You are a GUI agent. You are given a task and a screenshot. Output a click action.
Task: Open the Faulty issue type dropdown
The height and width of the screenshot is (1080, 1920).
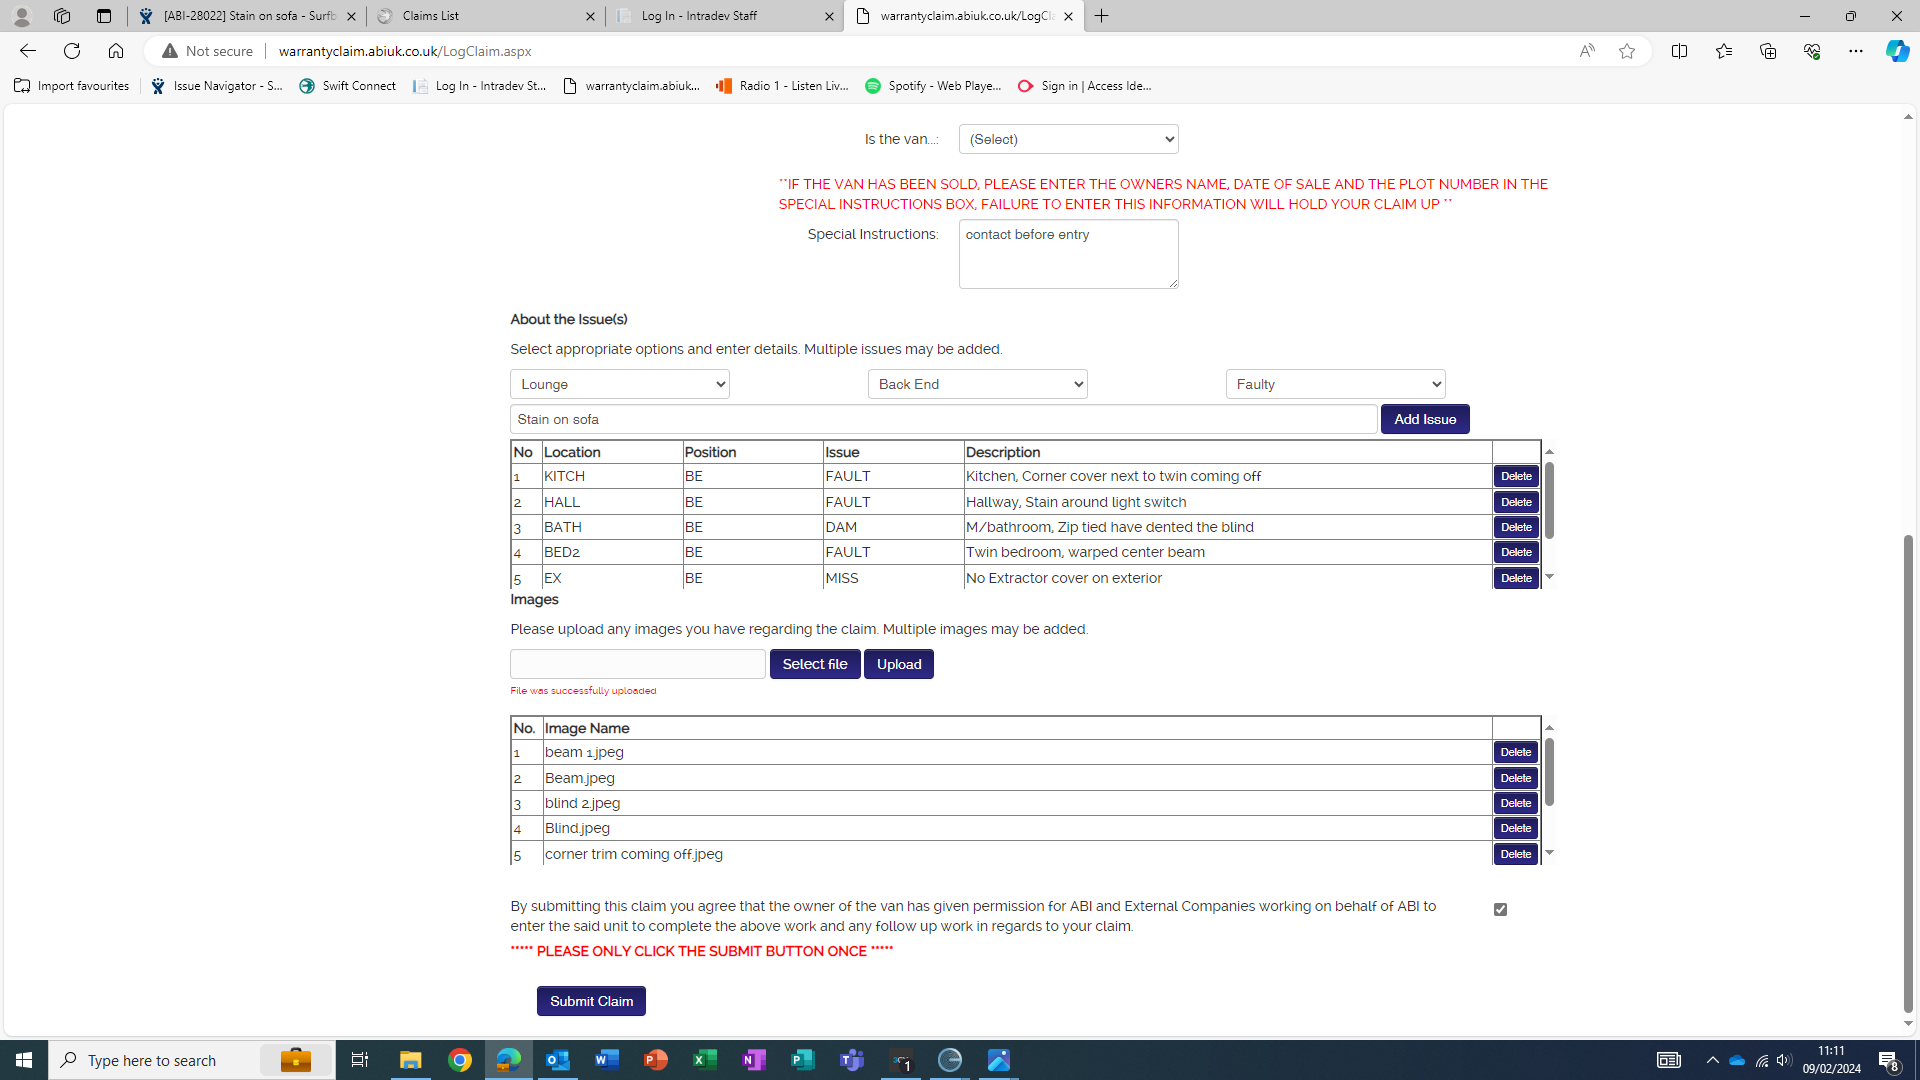[1335, 384]
